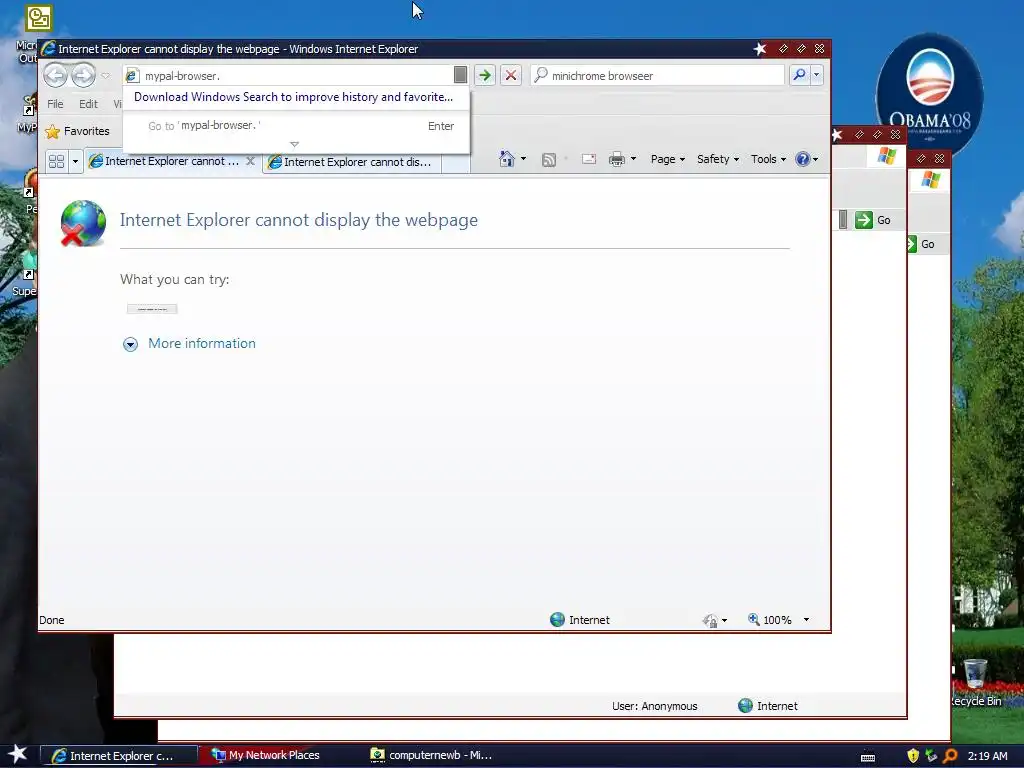Open the tab list dropdown arrow
The image size is (1024, 768).
[x=75, y=161]
